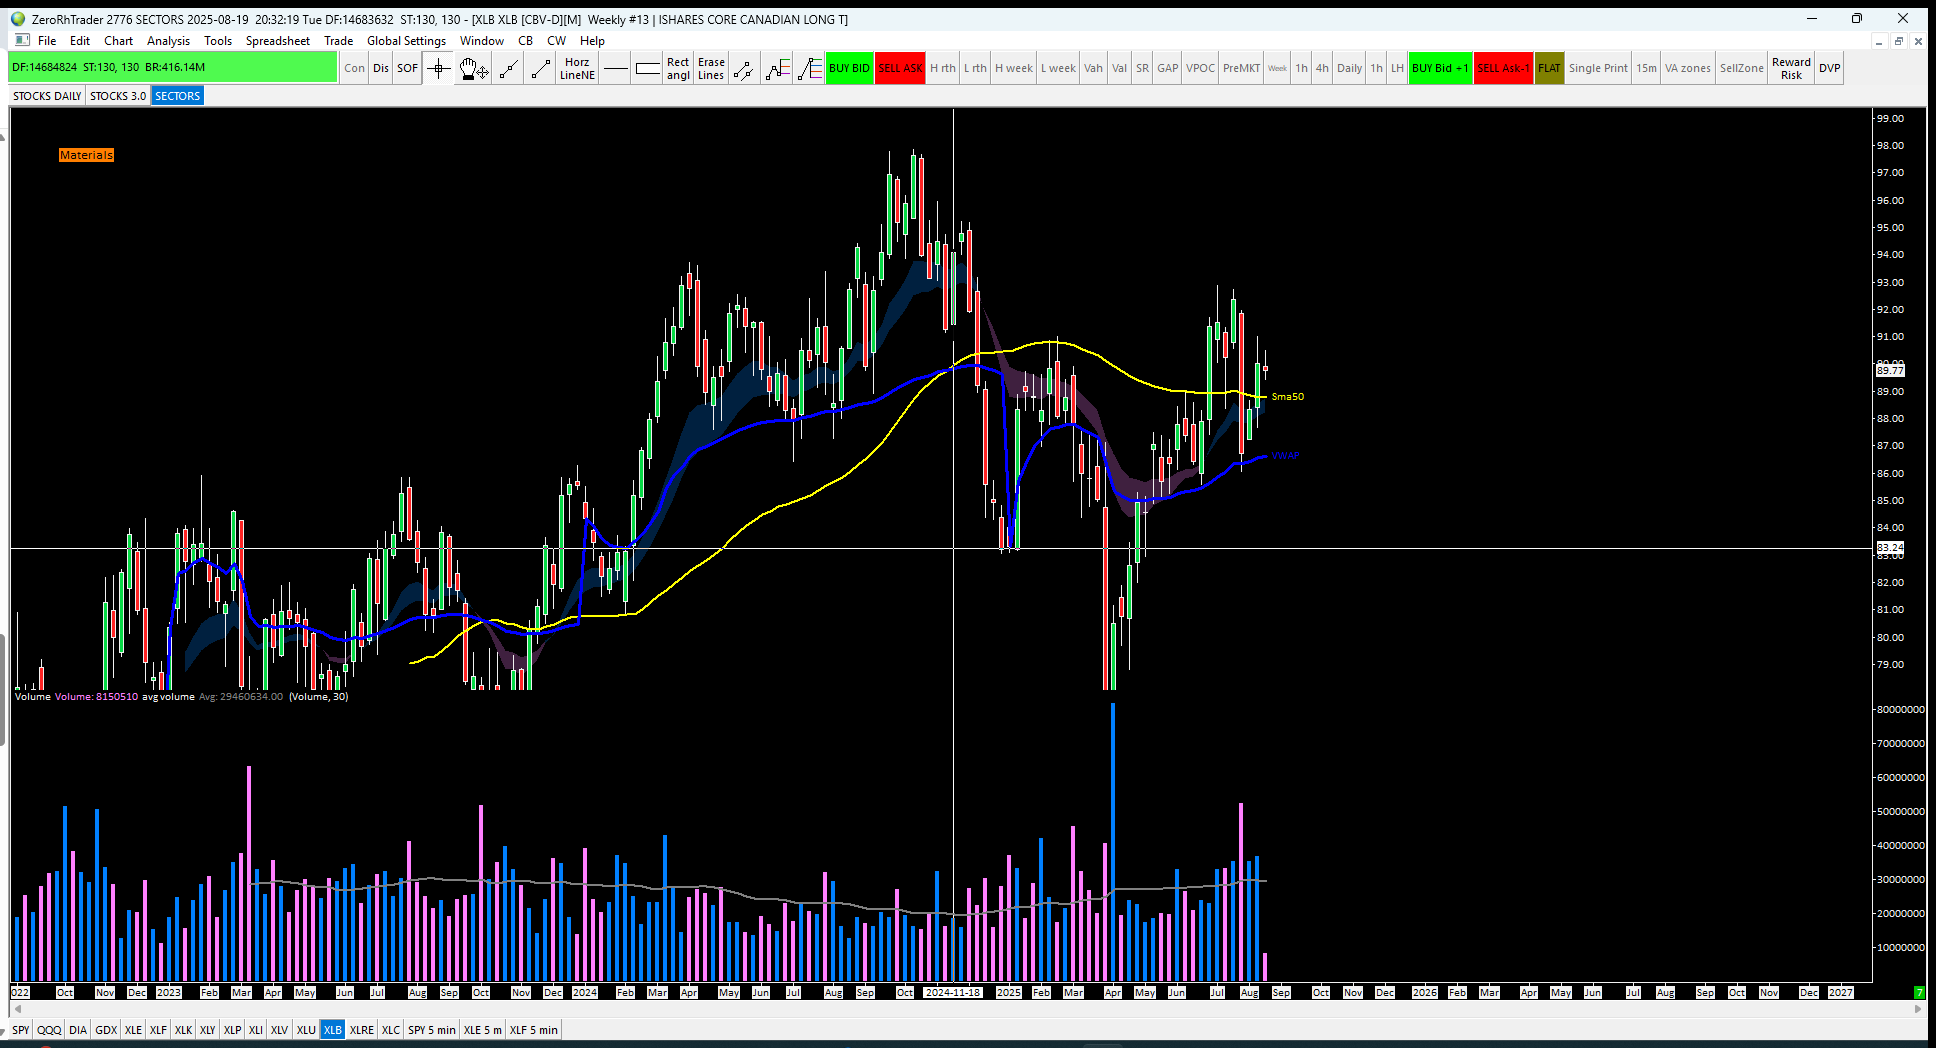Select the crosshair pointer tool

point(438,68)
